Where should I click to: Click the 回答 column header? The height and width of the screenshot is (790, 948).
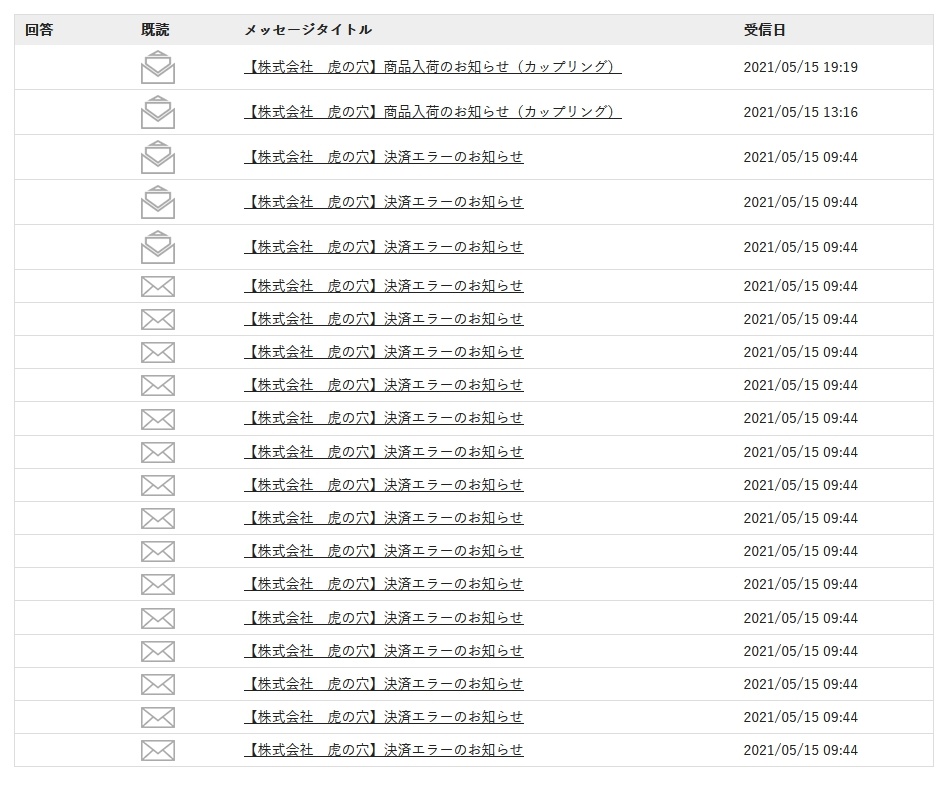coord(39,30)
